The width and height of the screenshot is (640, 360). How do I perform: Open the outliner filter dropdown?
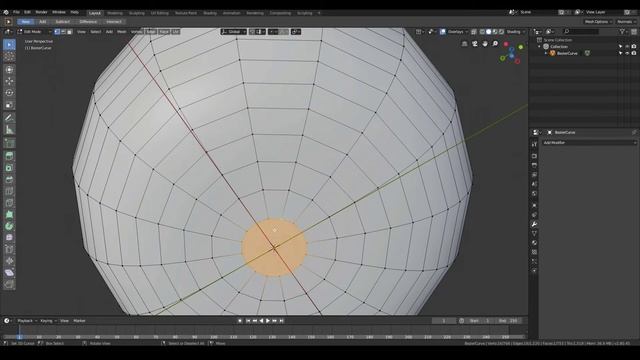(x=623, y=31)
